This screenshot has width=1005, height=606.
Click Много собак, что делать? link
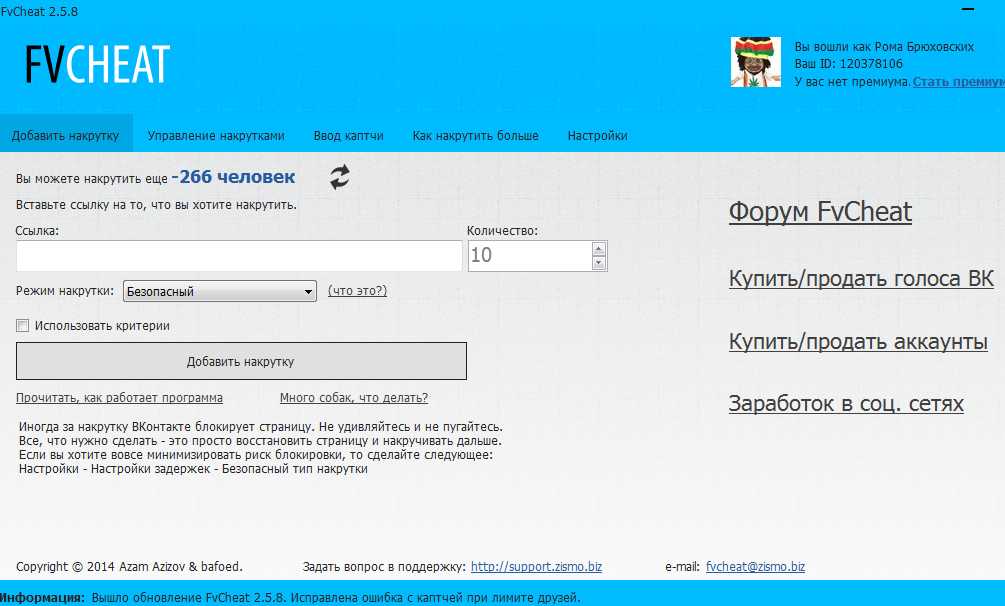354,398
